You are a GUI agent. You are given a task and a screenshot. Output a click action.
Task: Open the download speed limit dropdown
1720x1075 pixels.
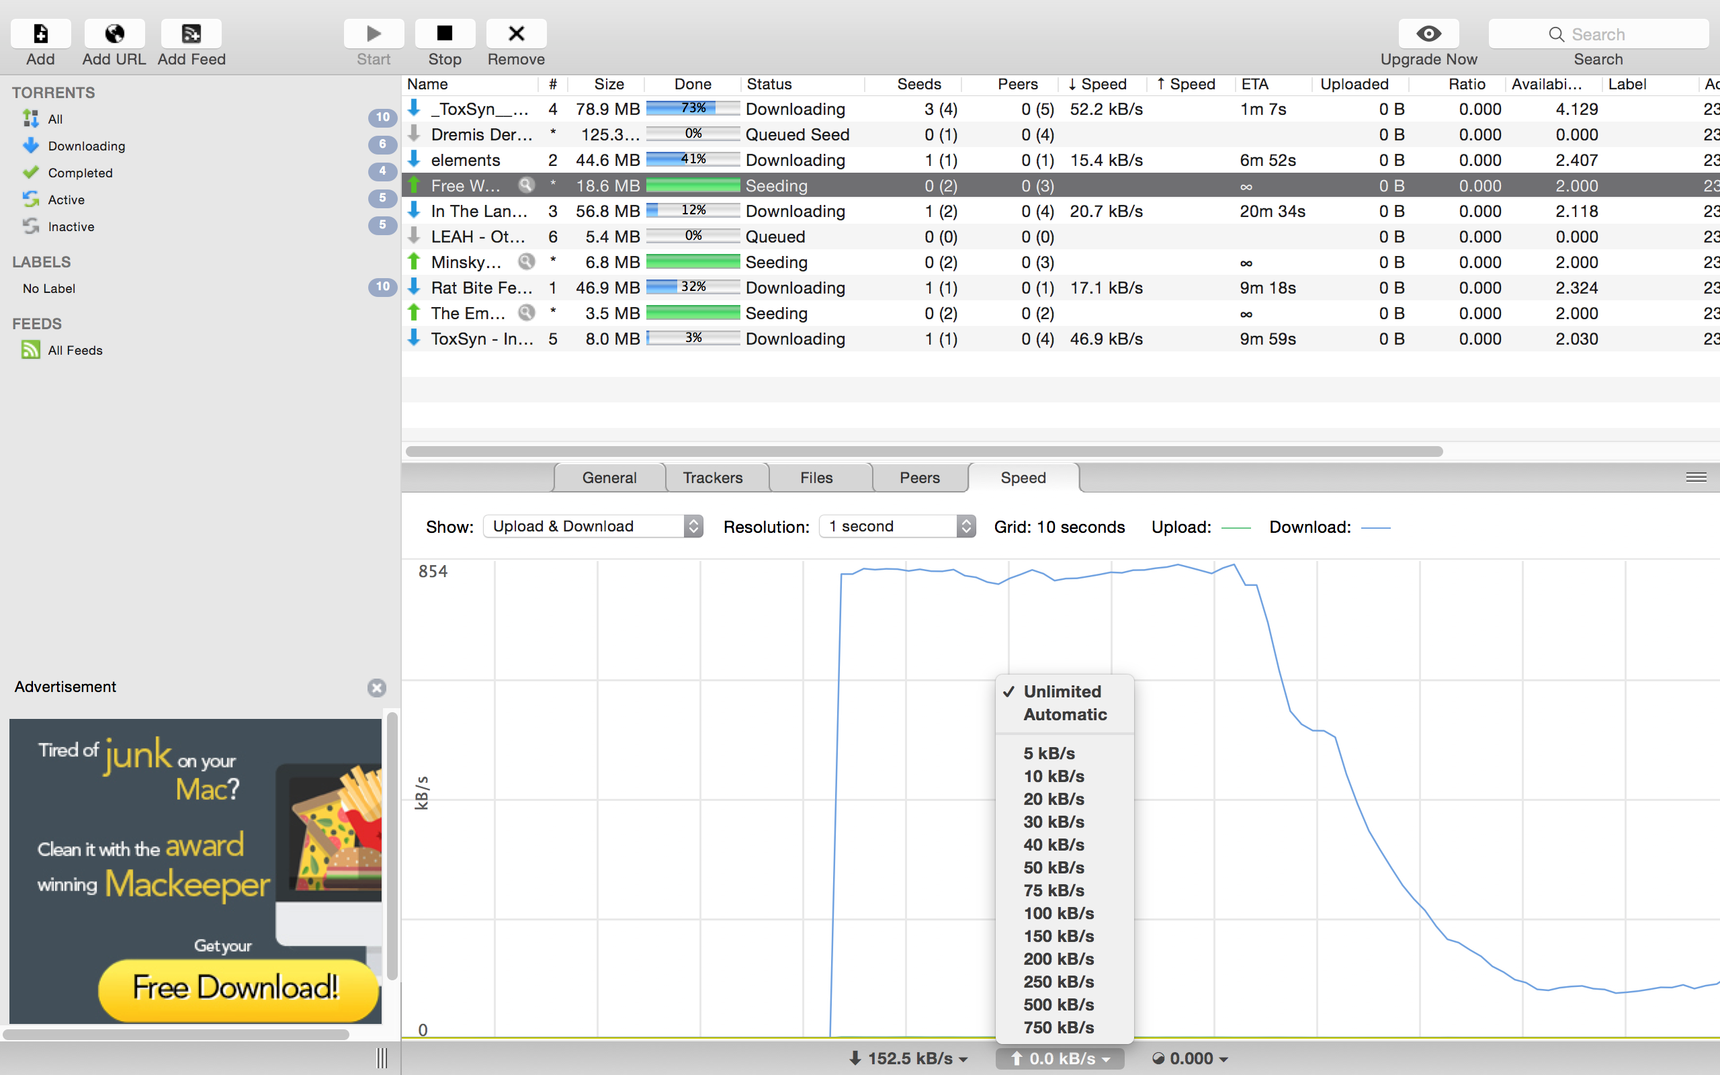point(908,1058)
